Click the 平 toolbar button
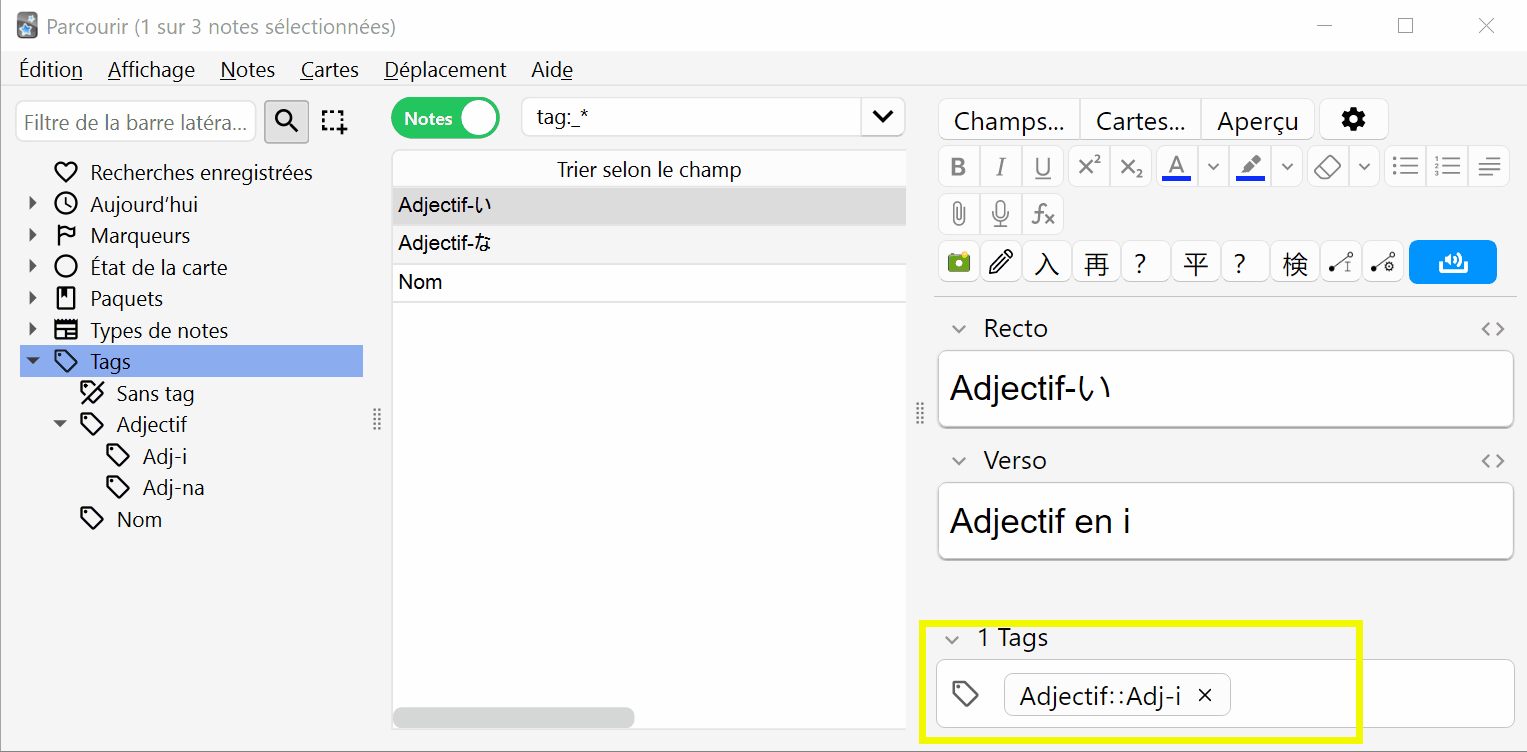Viewport: 1527px width, 752px height. point(1195,262)
